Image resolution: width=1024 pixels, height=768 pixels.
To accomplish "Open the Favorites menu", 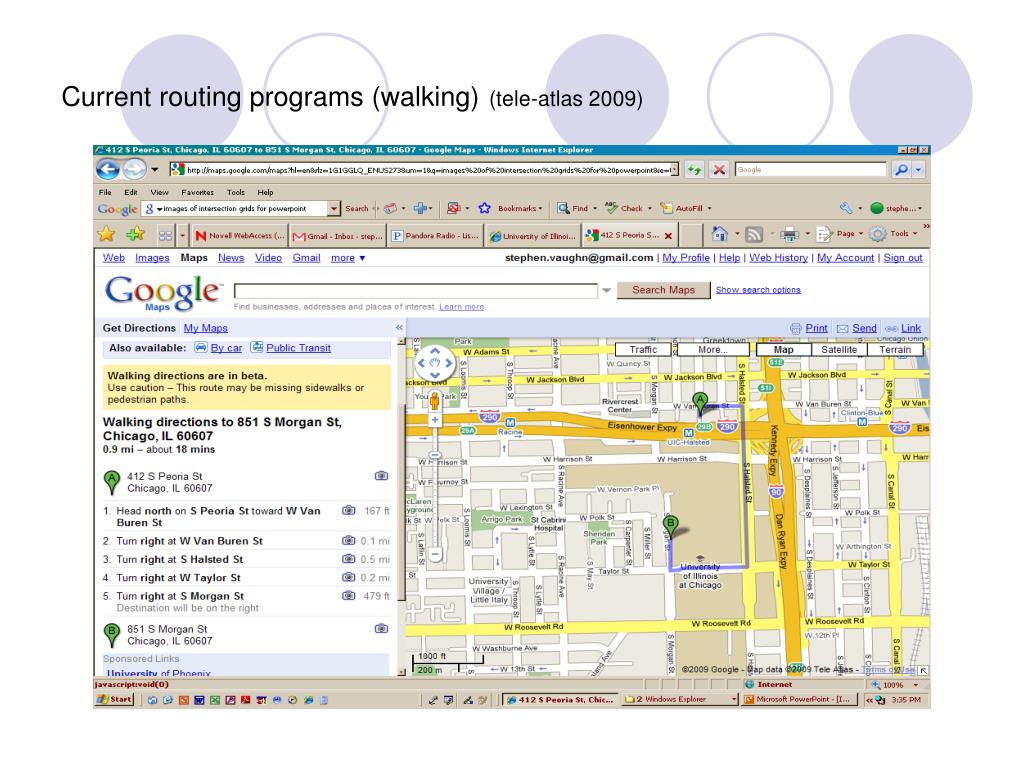I will click(x=197, y=192).
